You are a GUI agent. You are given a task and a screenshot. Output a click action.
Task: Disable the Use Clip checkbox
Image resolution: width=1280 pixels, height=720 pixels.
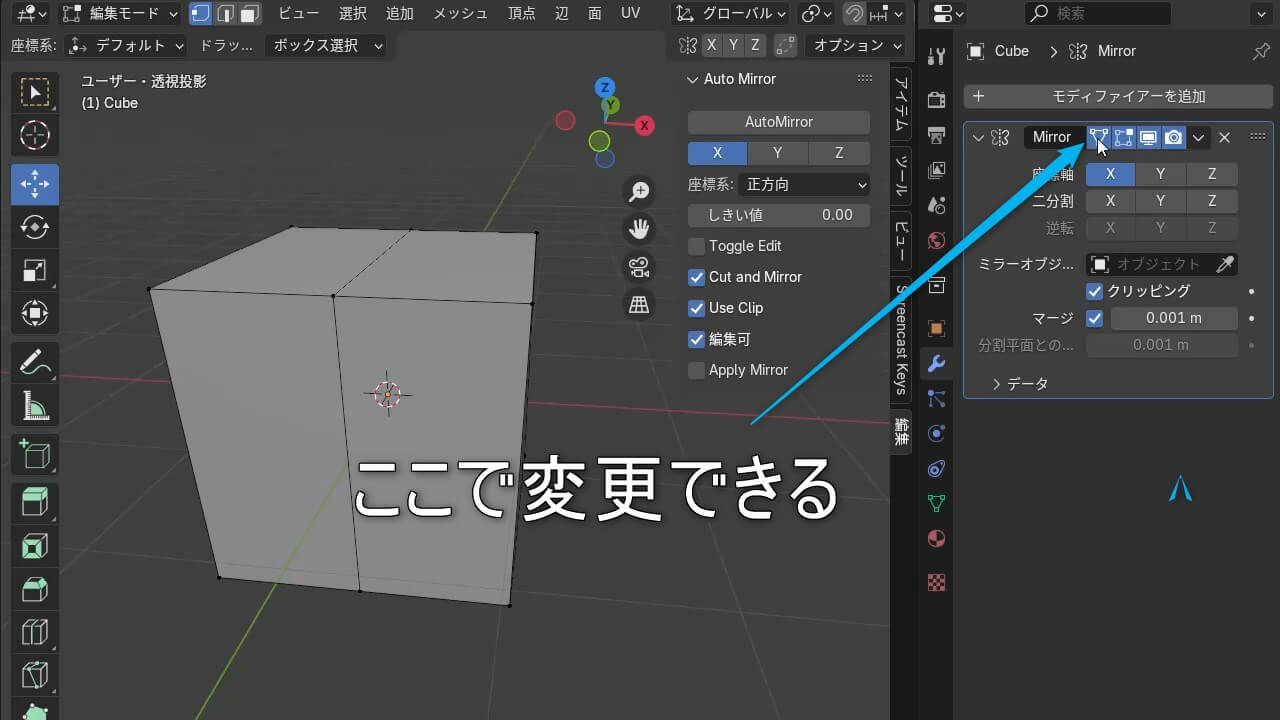pyautogui.click(x=697, y=308)
